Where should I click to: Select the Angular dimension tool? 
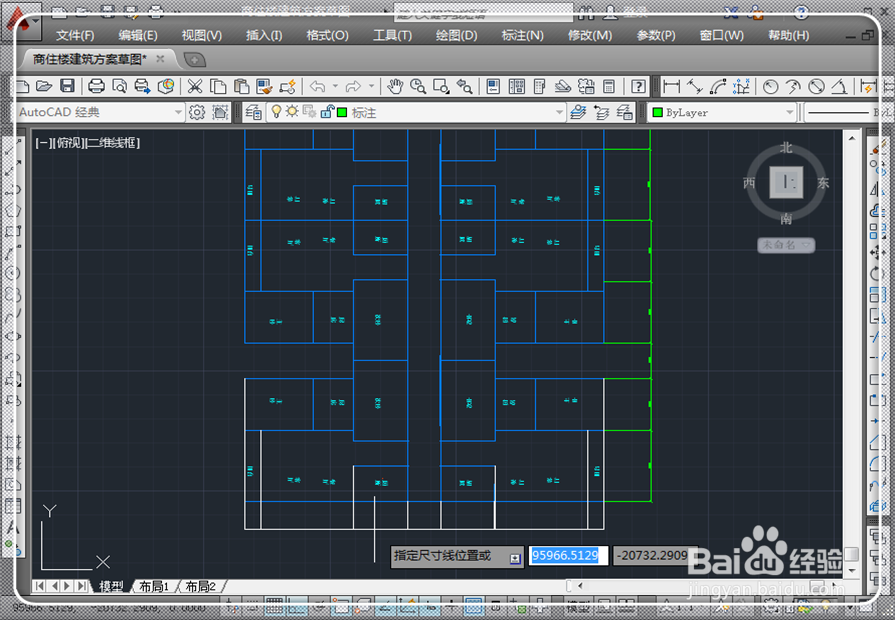pos(839,87)
